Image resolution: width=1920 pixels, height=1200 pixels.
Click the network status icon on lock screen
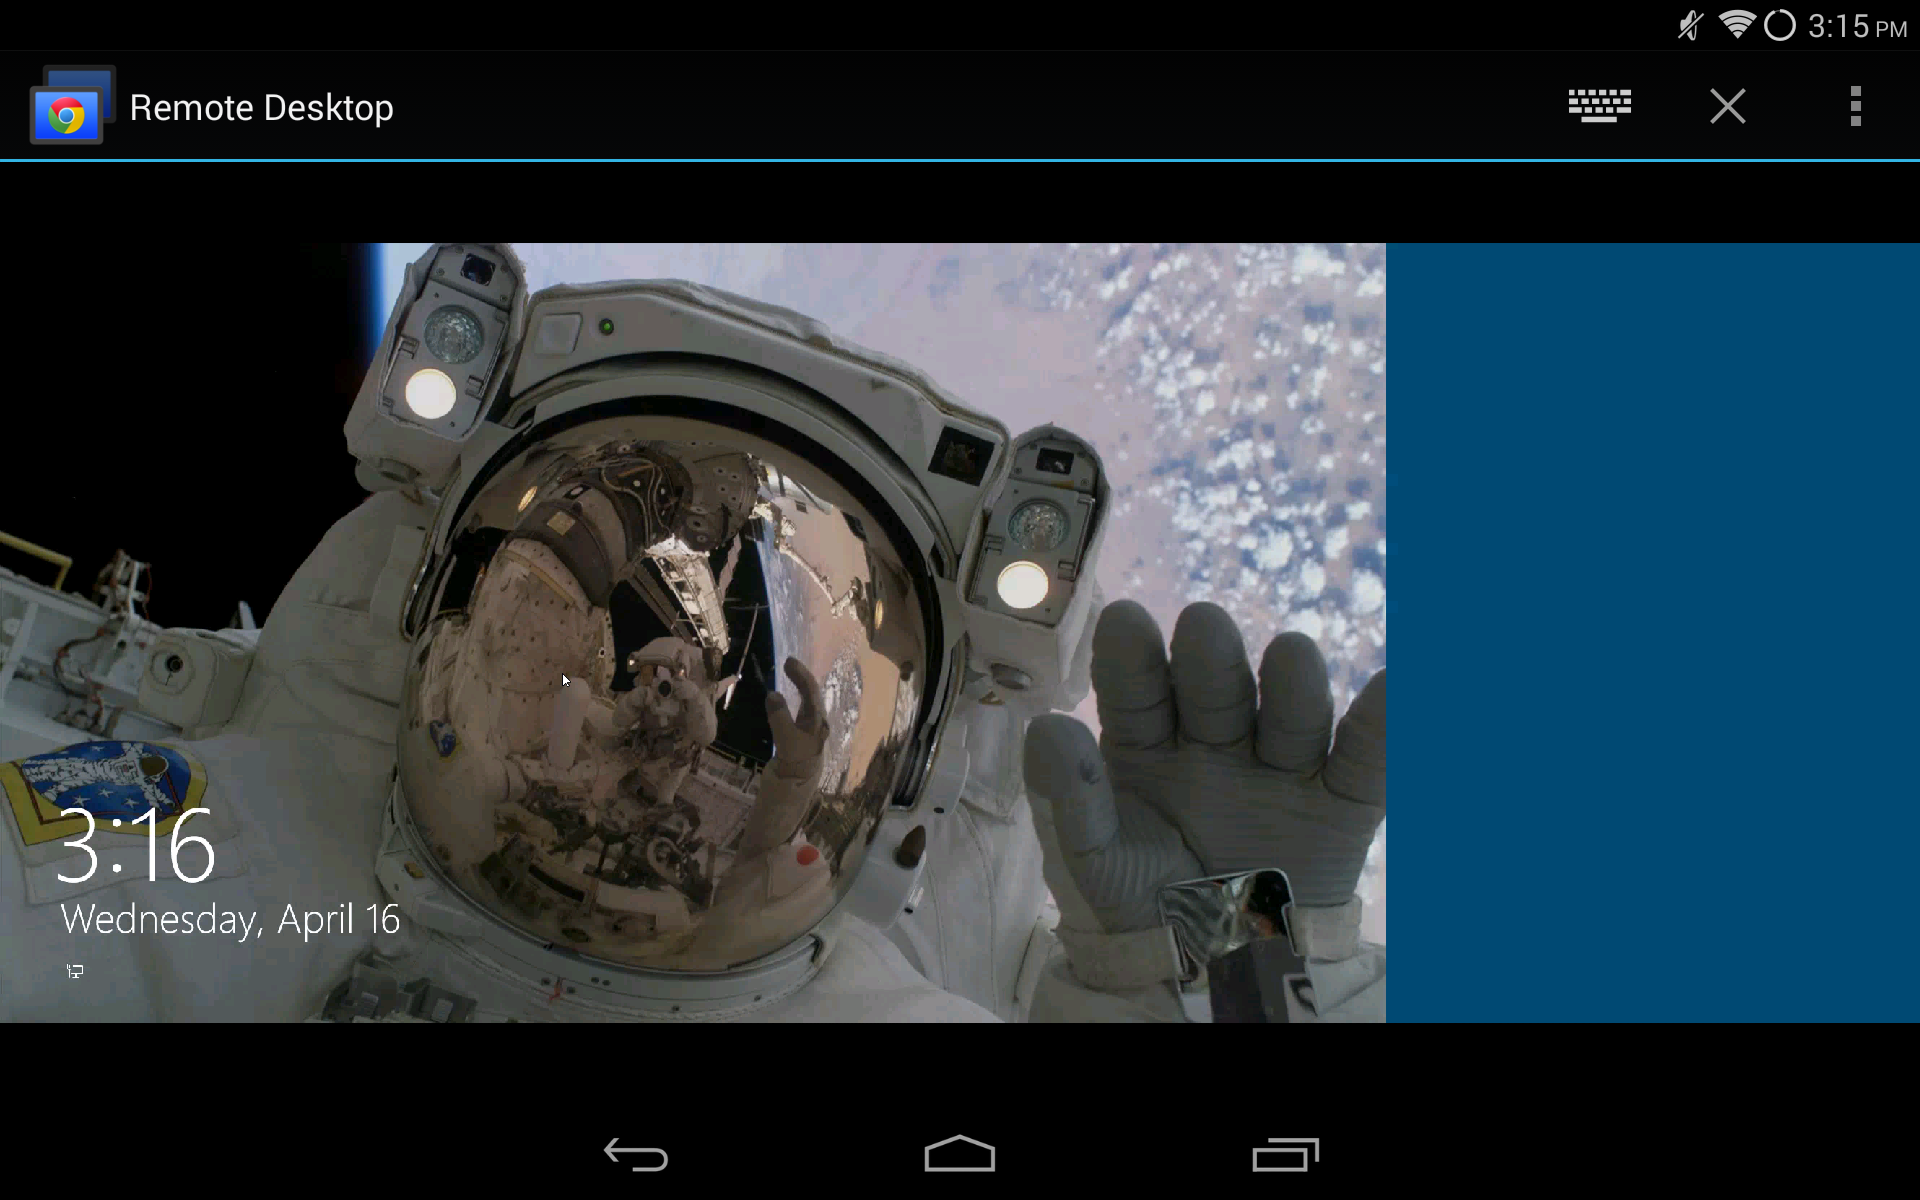(74, 970)
